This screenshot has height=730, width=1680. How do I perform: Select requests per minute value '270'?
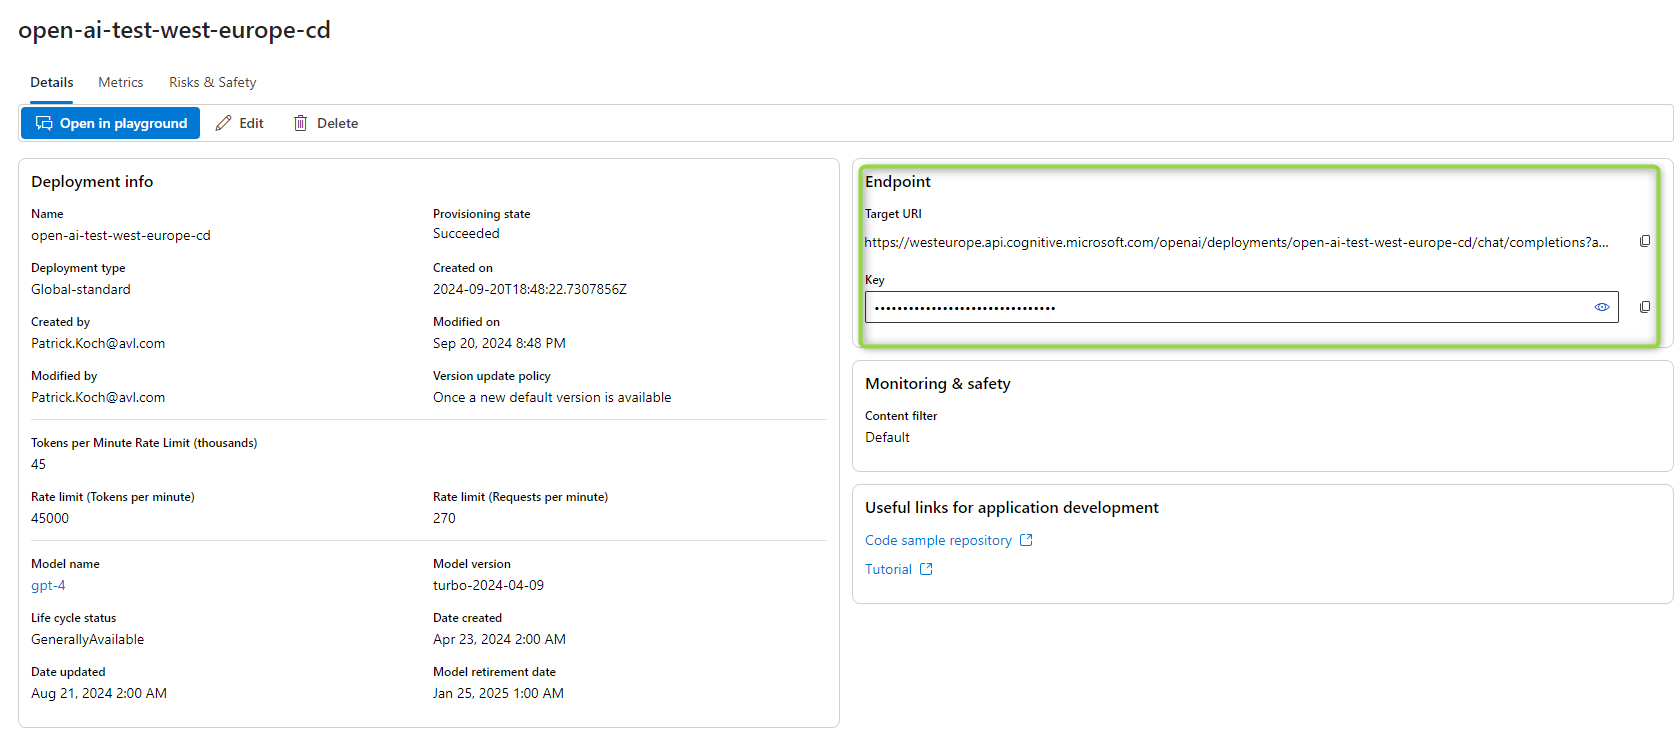coord(444,518)
